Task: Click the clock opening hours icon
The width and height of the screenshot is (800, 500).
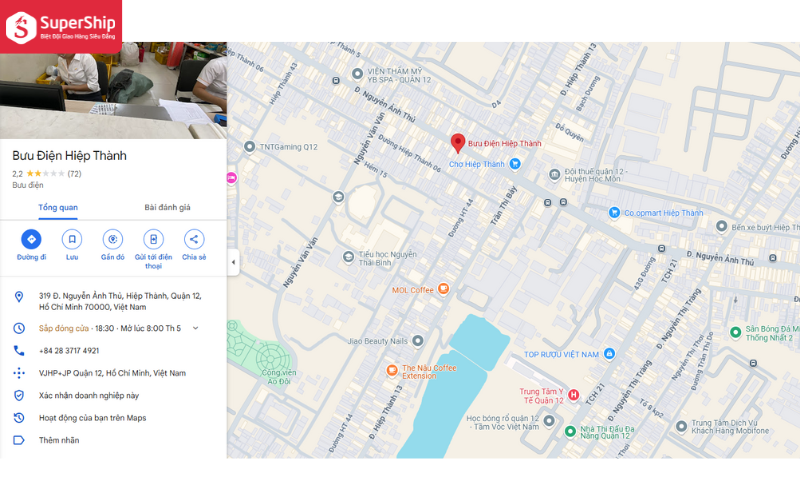Action: point(19,328)
